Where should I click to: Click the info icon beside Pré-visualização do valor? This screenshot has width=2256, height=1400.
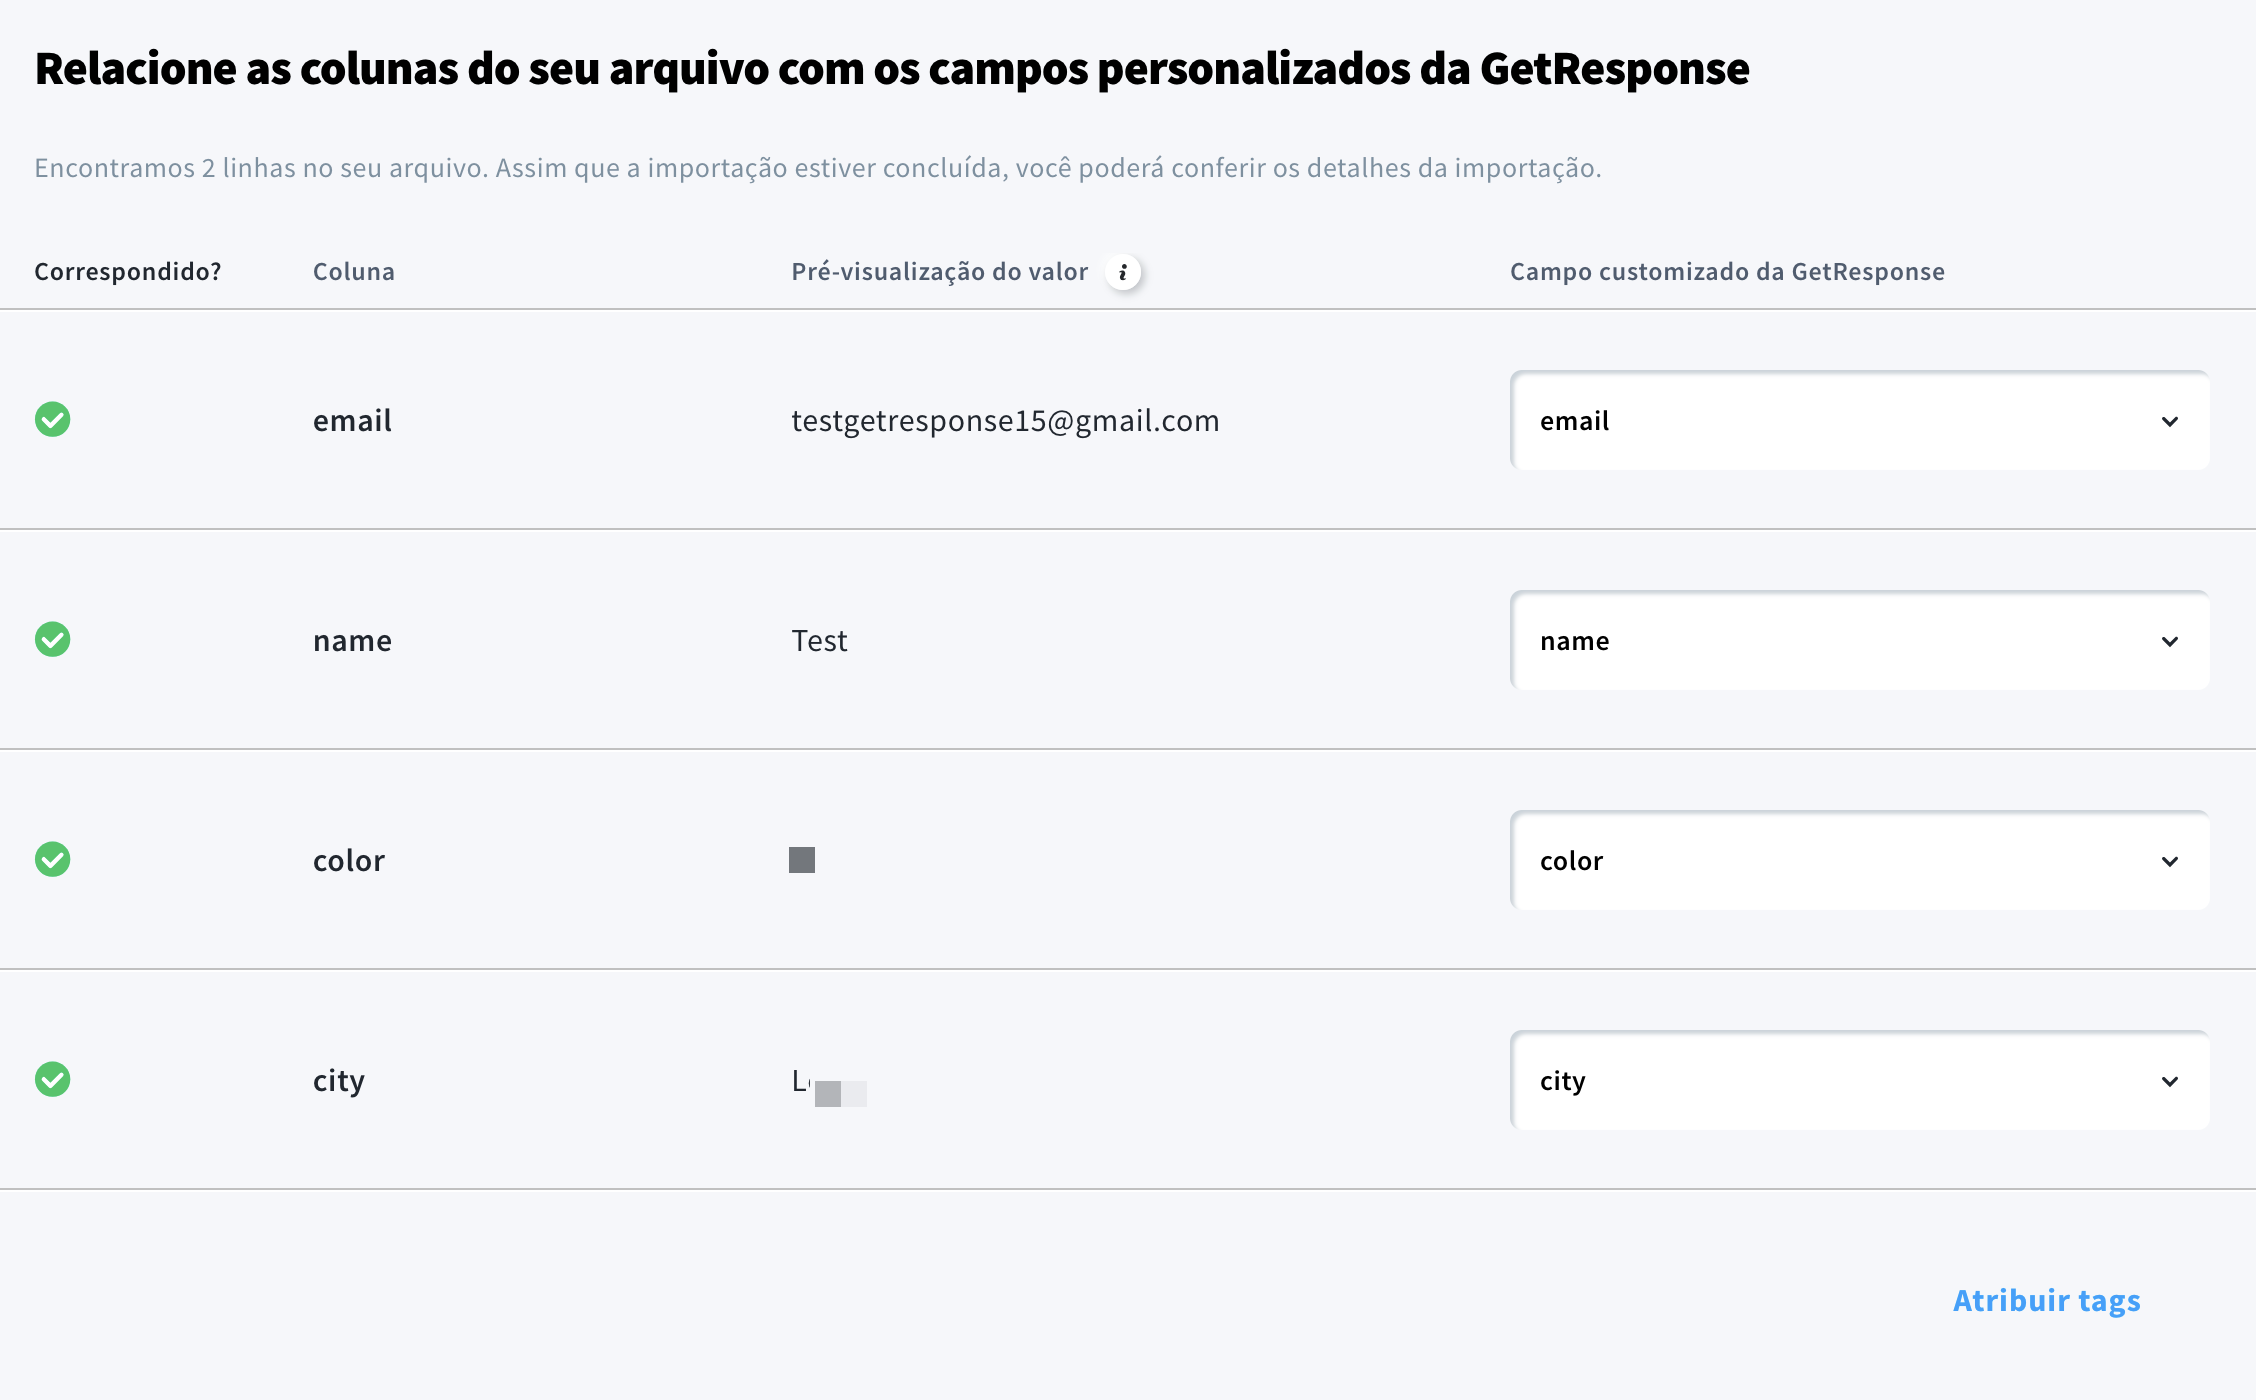click(1123, 272)
